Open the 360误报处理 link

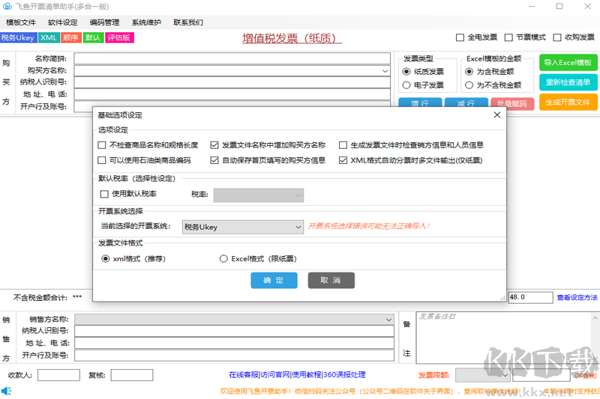(344, 375)
